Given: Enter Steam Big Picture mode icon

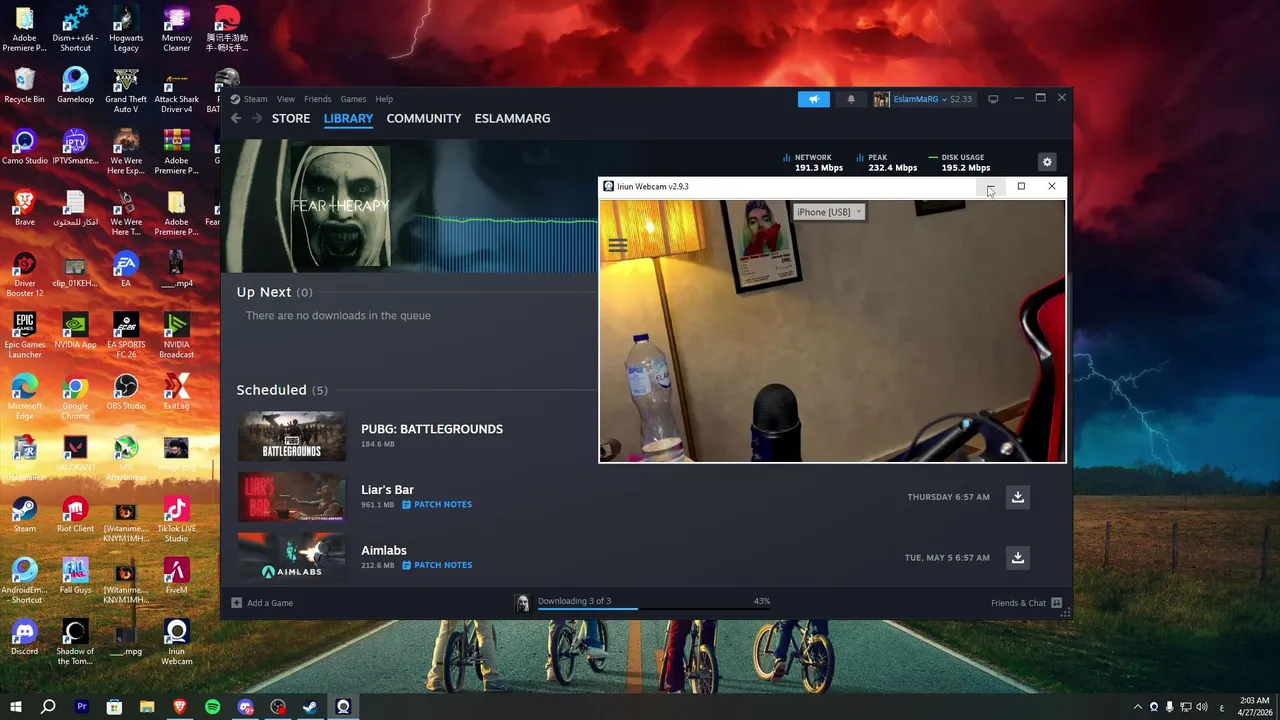Looking at the screenshot, I should point(993,99).
